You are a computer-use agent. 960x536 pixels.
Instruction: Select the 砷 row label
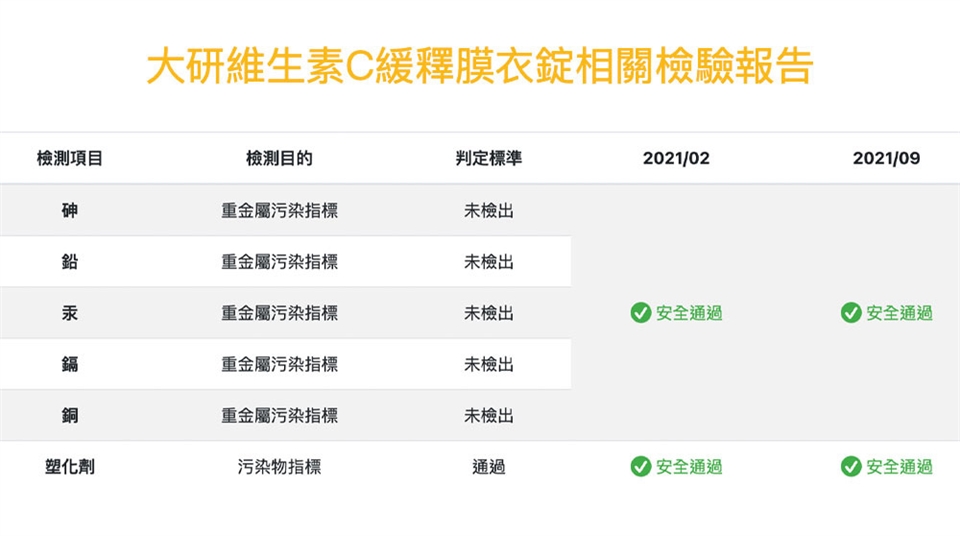69,211
